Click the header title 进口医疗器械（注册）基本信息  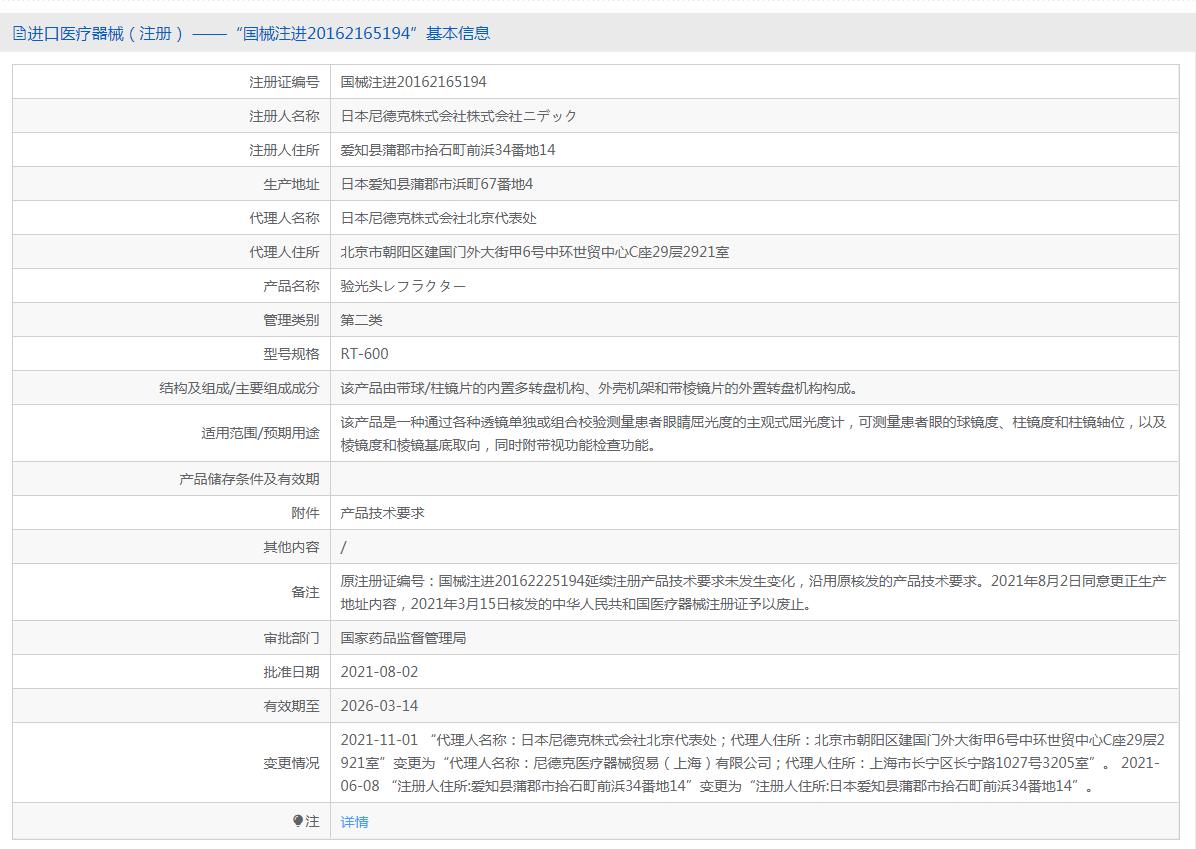click(x=259, y=34)
